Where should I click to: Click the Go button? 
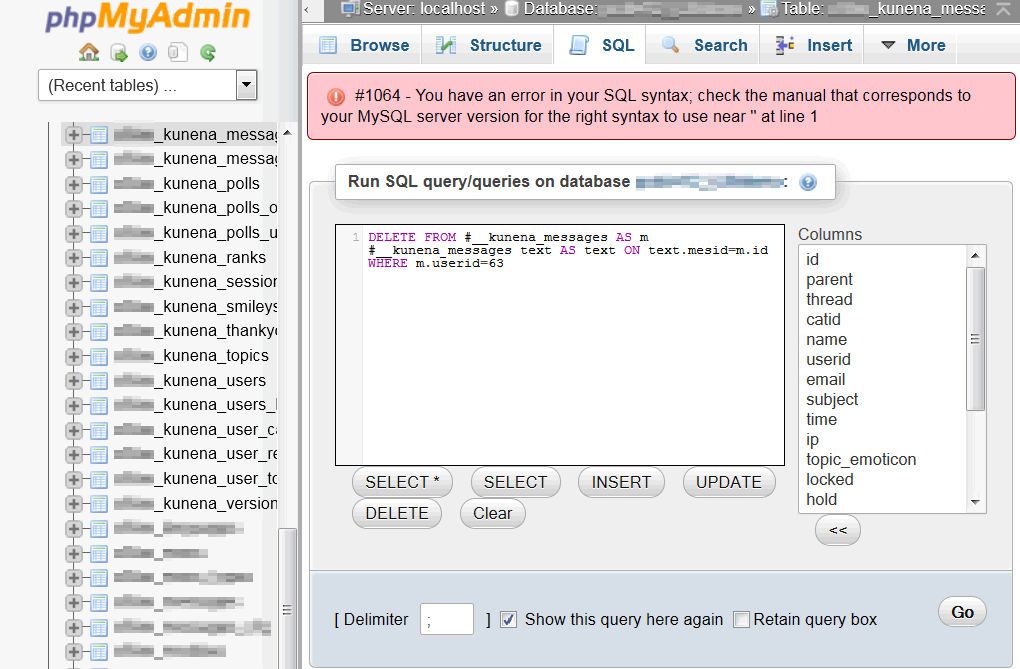pyautogui.click(x=962, y=612)
